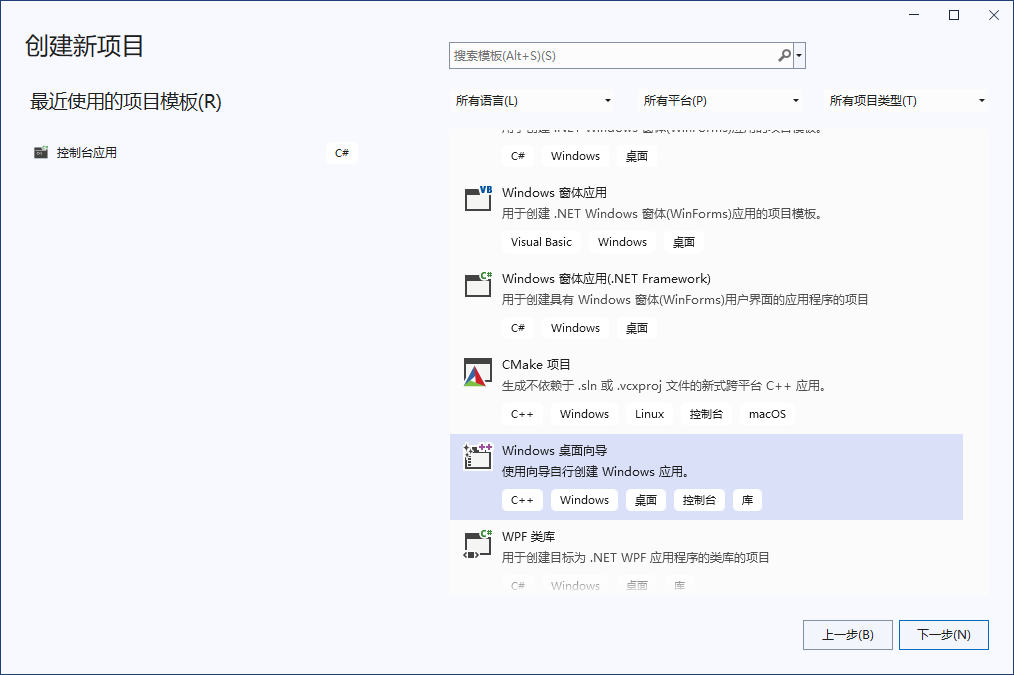The image size is (1014, 675).
Task: Click the C# Windows 窗体应用(.NET Framework) icon
Action: pos(479,284)
